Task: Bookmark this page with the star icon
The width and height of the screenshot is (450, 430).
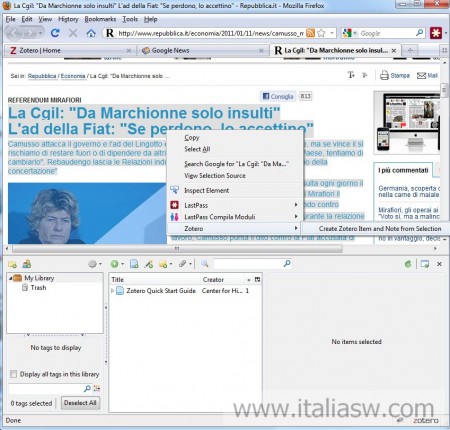Action: coord(321,33)
